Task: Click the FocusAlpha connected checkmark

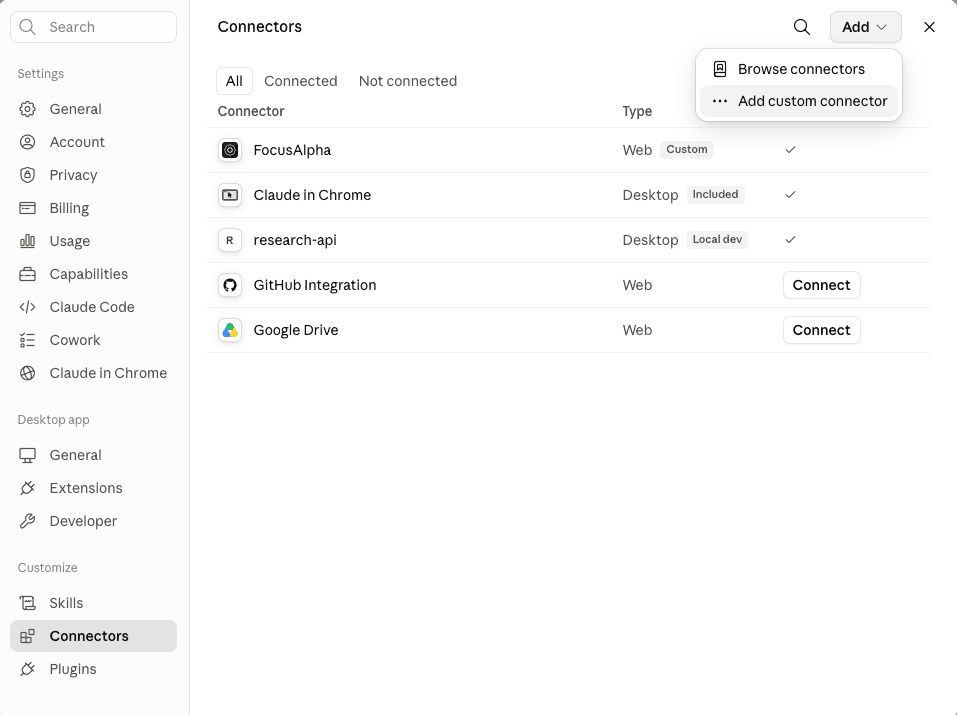Action: [790, 150]
